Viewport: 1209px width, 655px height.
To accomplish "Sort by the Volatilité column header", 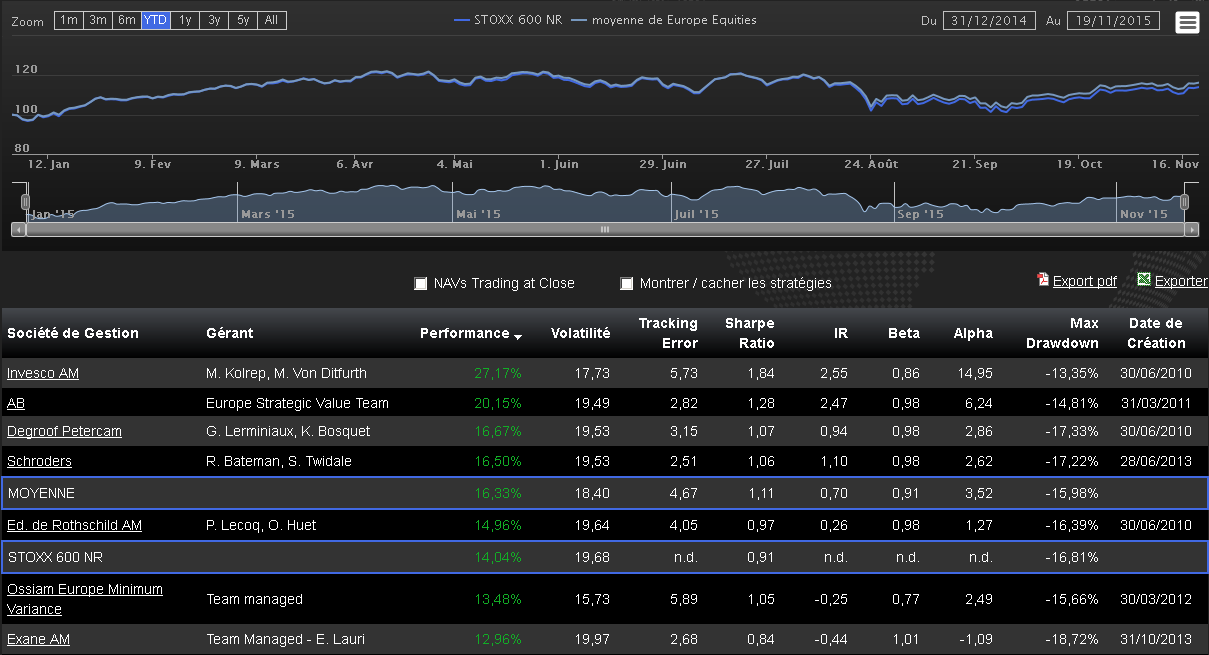I will click(580, 333).
